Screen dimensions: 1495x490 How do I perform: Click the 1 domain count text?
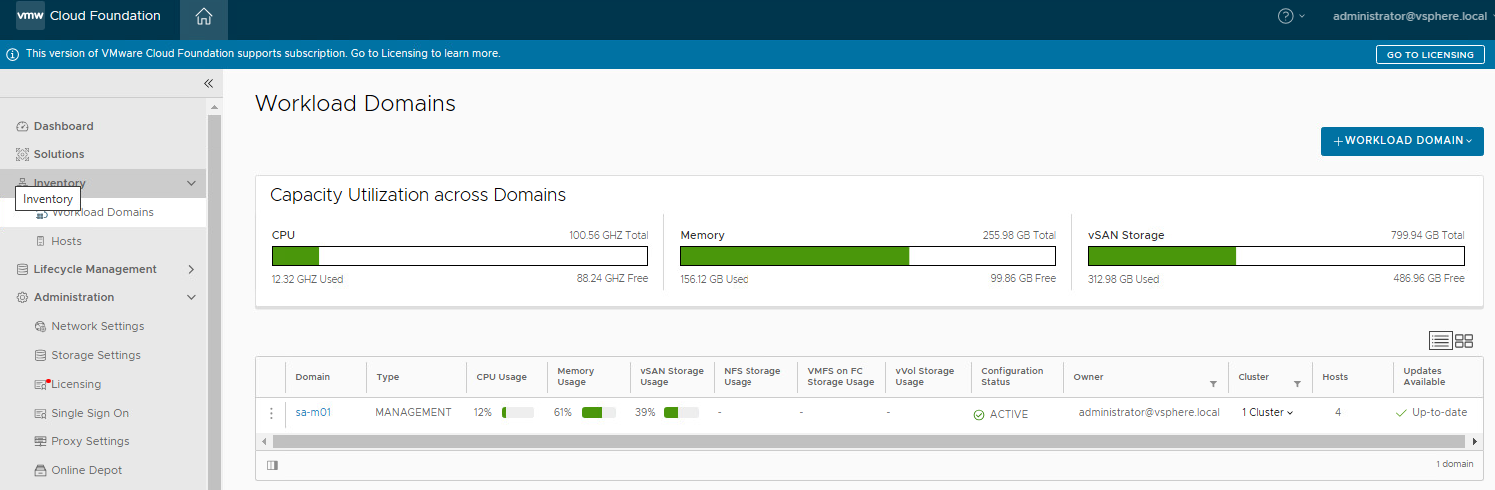pyautogui.click(x=1455, y=465)
